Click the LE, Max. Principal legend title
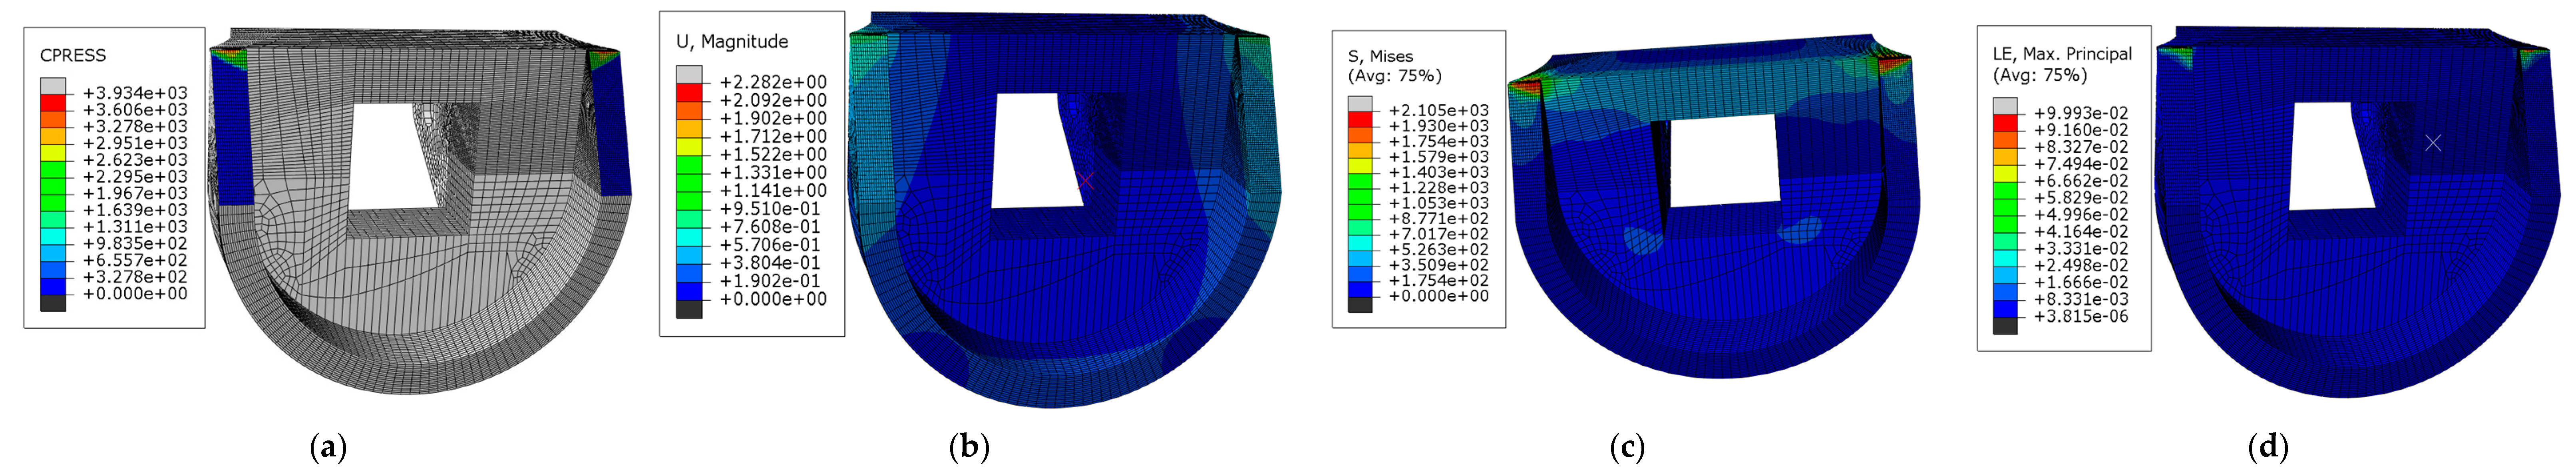Screen dimensions: 2576x474 coord(2062,54)
